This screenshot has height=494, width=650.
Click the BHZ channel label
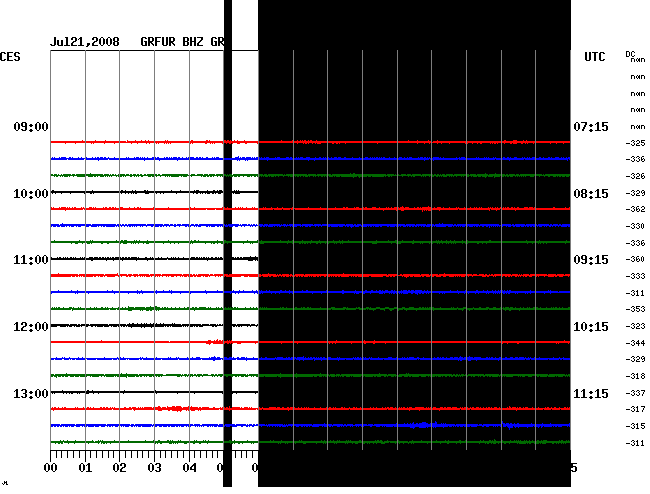coord(193,42)
